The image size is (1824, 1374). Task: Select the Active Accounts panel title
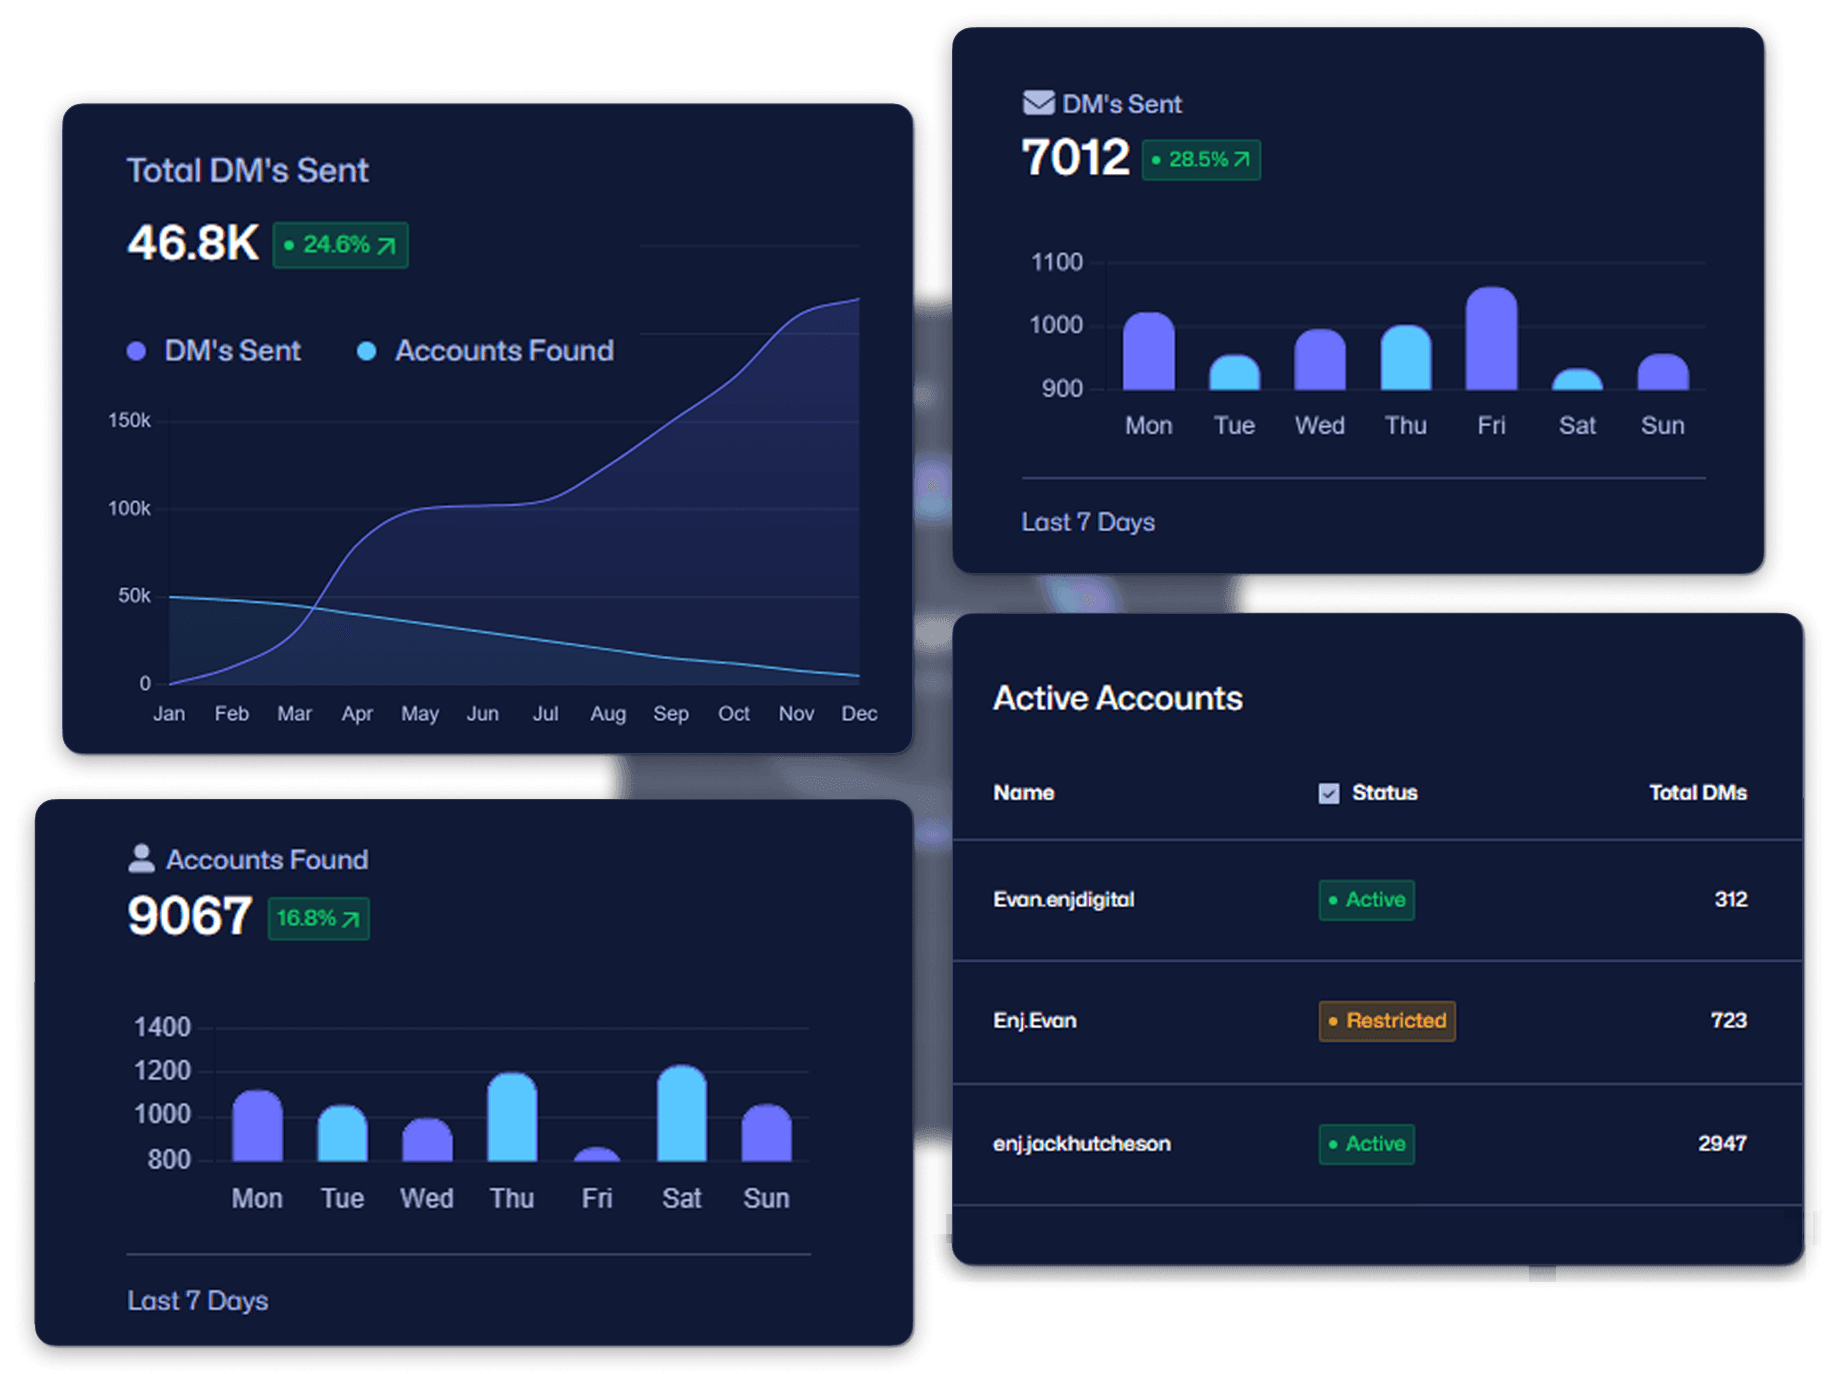1116,698
